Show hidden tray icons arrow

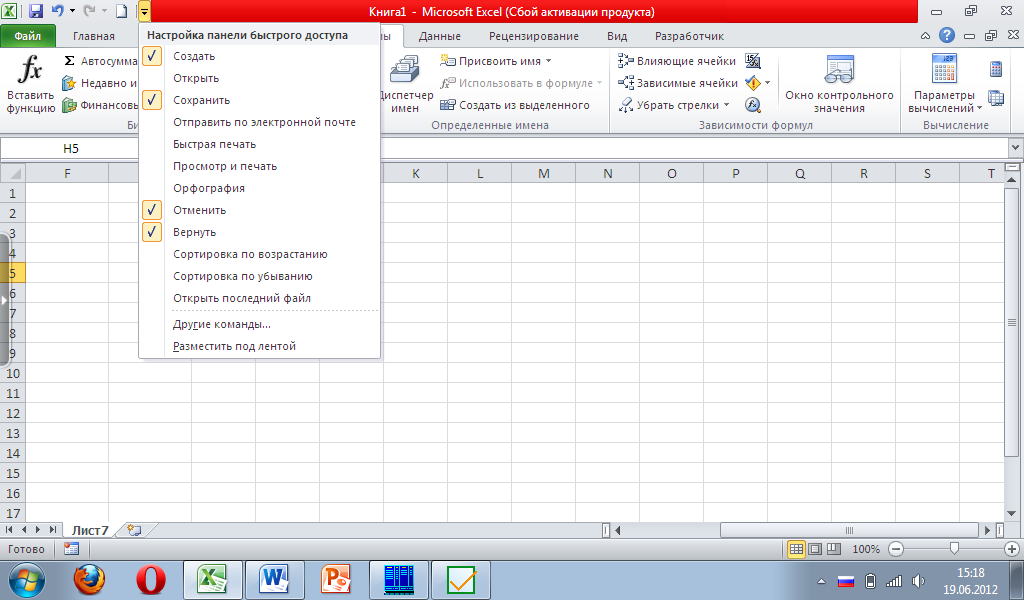(821, 580)
